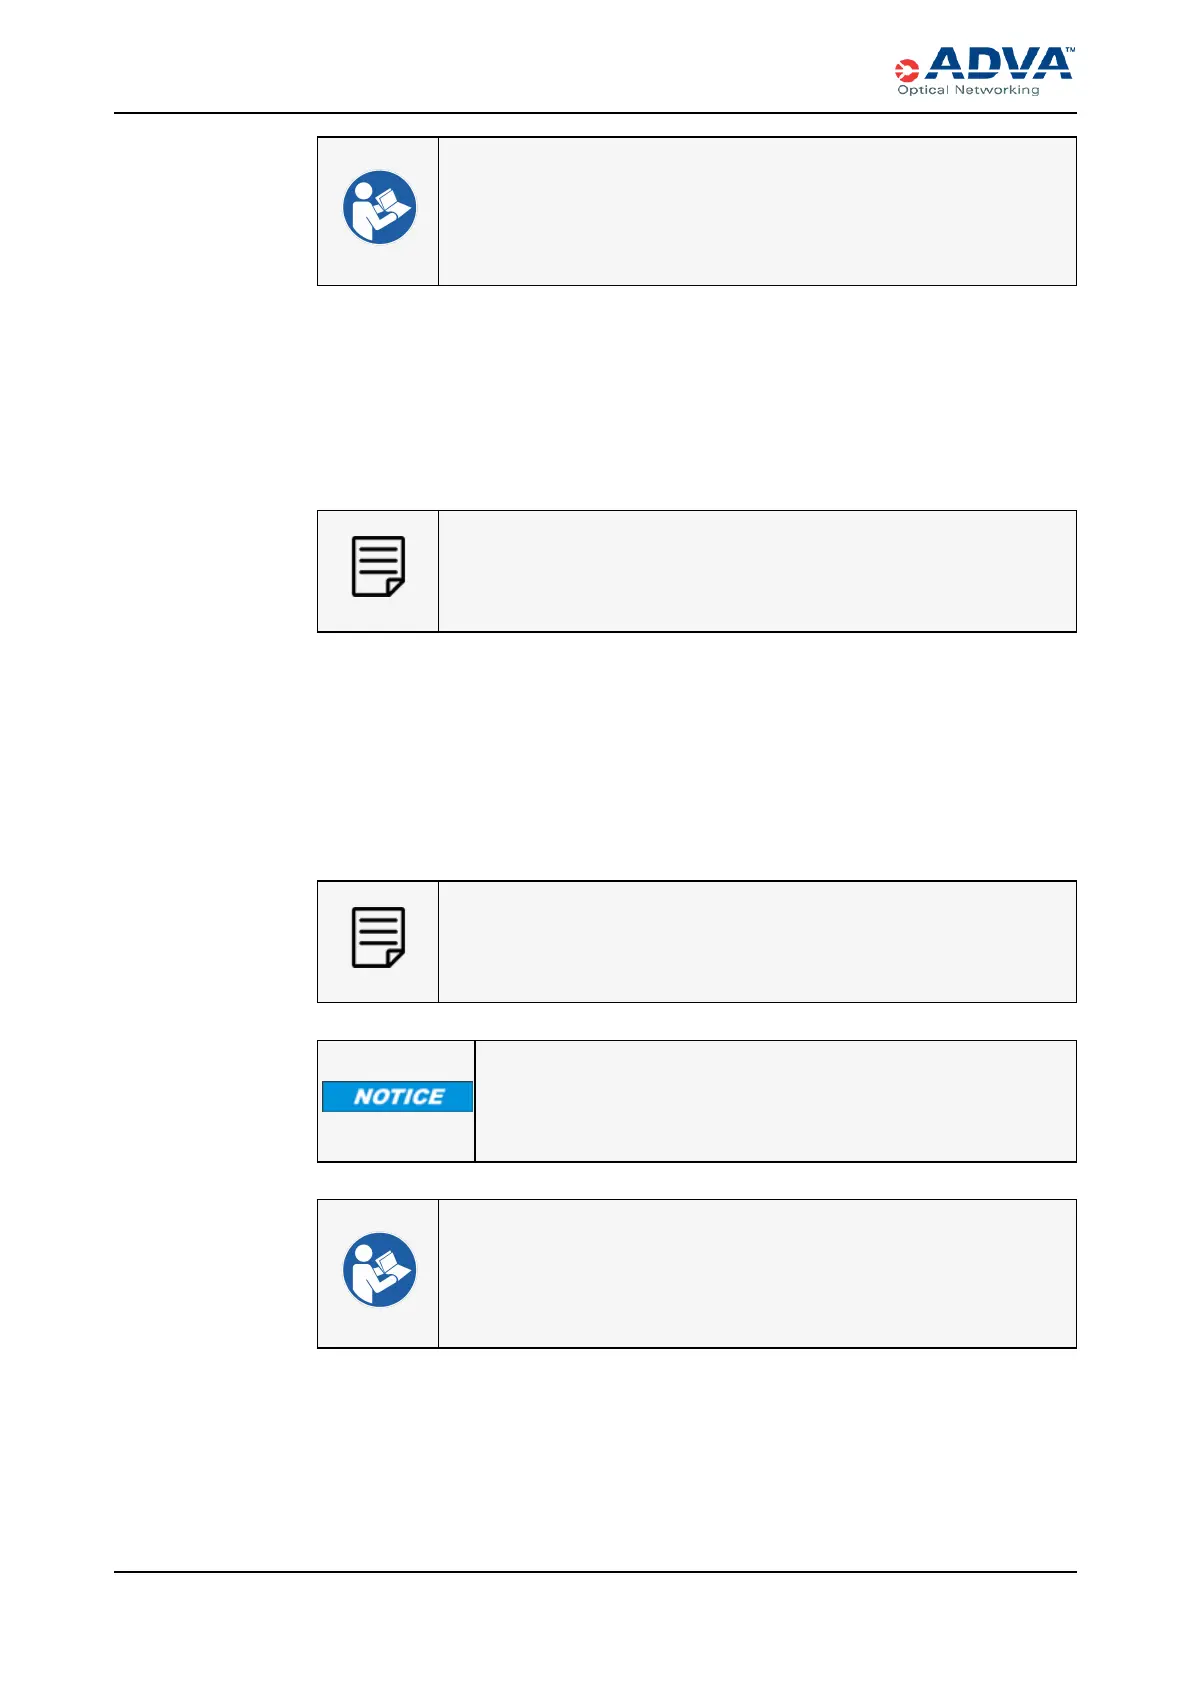Click the red arrow emblem in the logo
The width and height of the screenshot is (1191, 1684).
[x=906, y=70]
